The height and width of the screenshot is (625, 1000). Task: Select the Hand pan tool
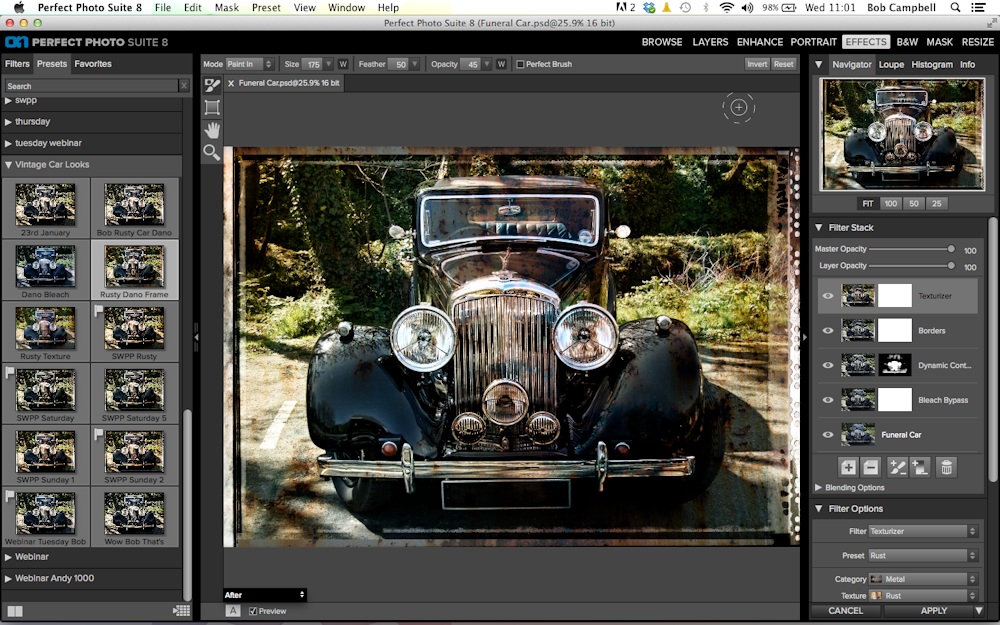pos(212,130)
